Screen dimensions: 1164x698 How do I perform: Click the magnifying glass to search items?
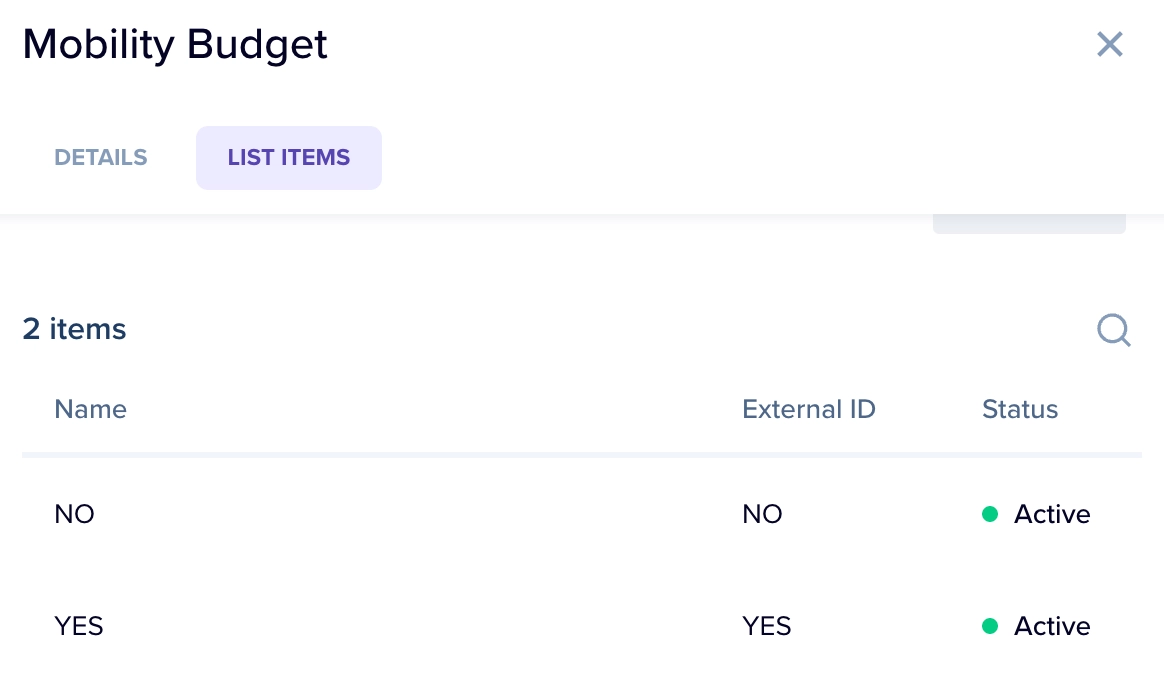coord(1114,330)
